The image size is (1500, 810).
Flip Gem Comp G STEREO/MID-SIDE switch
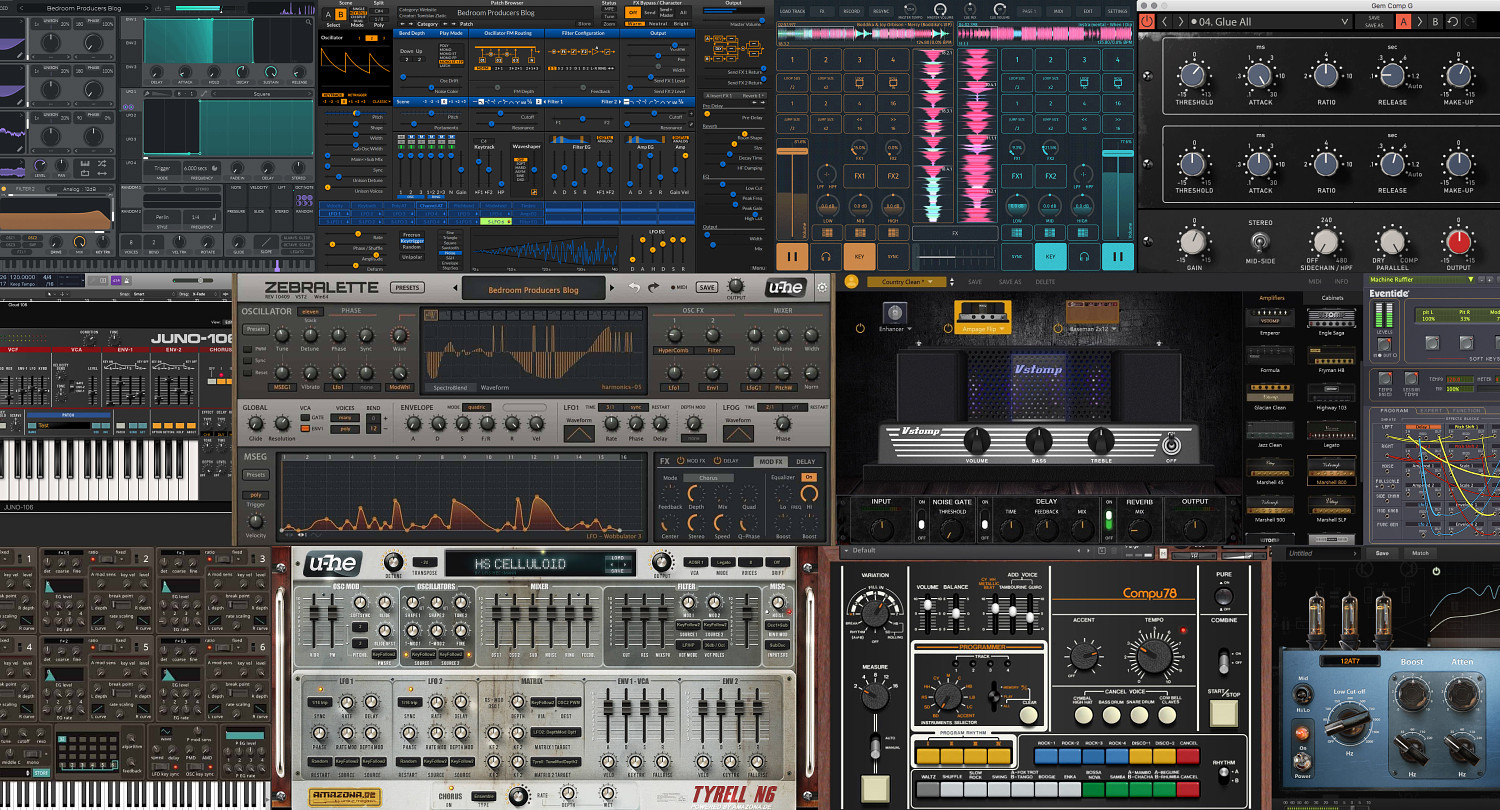[1260, 241]
